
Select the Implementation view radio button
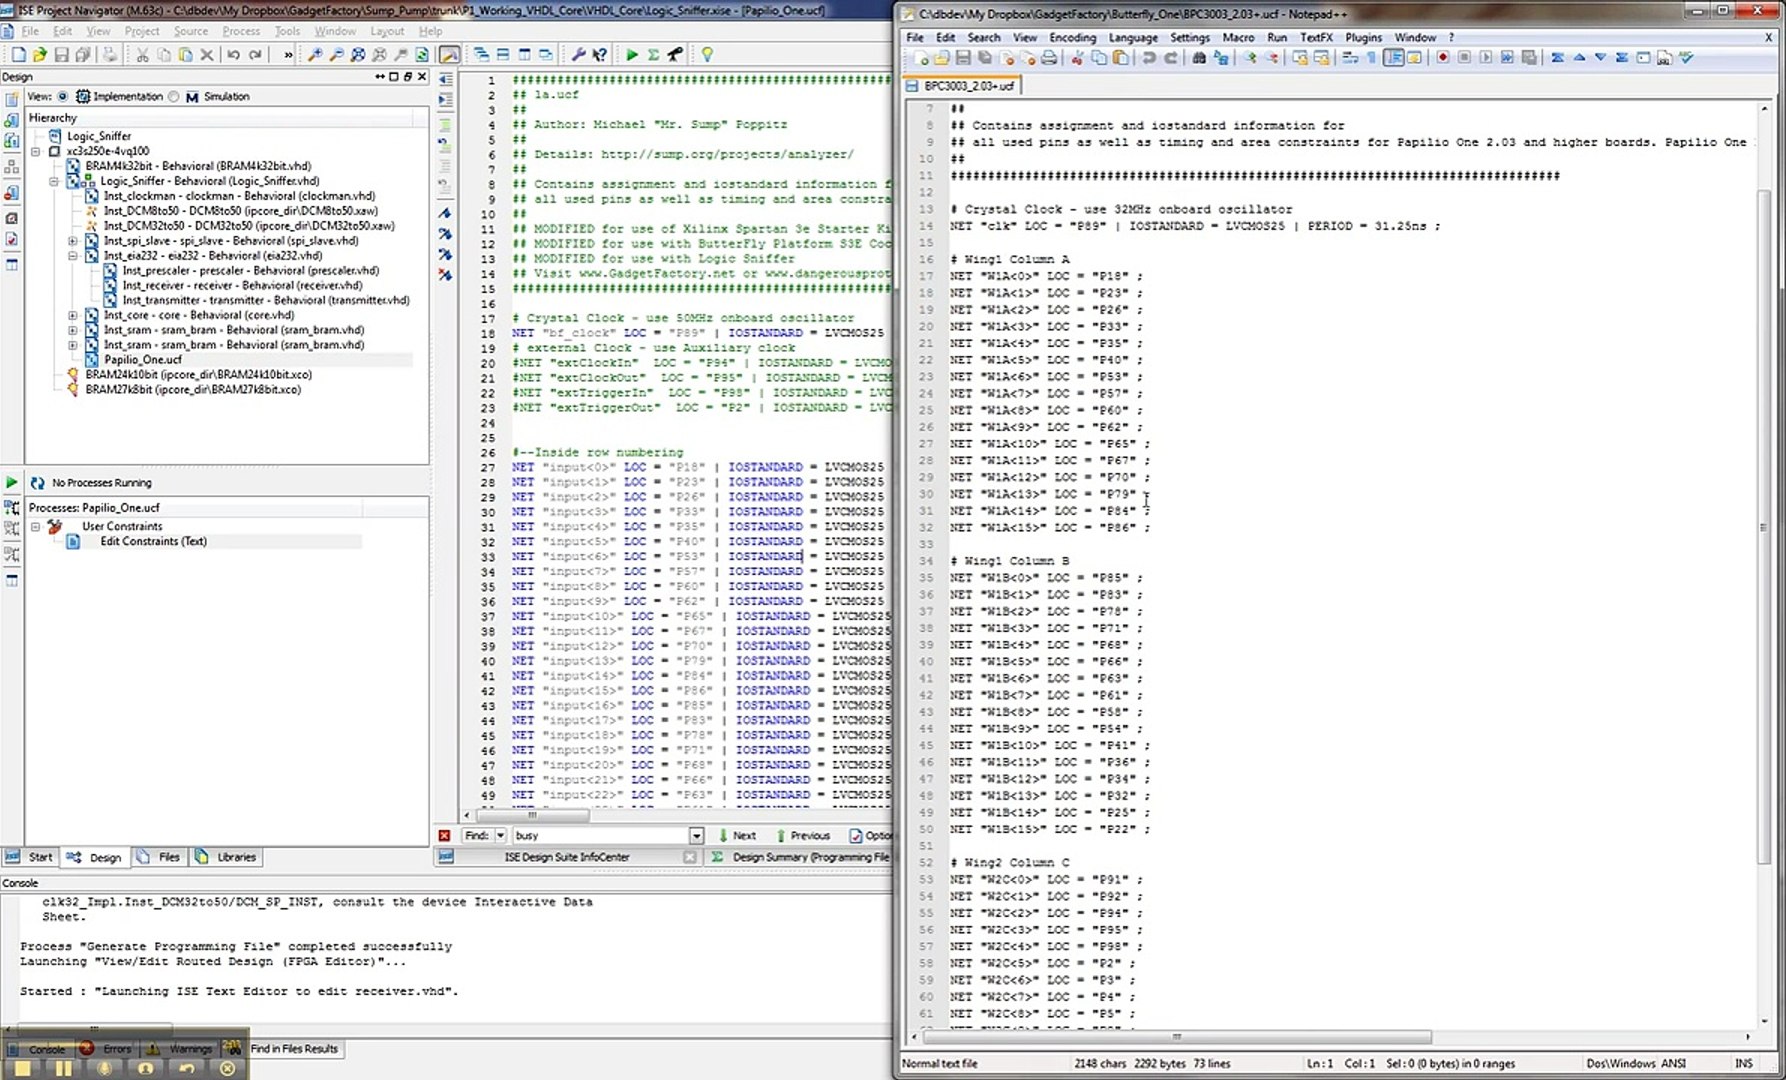coord(63,97)
